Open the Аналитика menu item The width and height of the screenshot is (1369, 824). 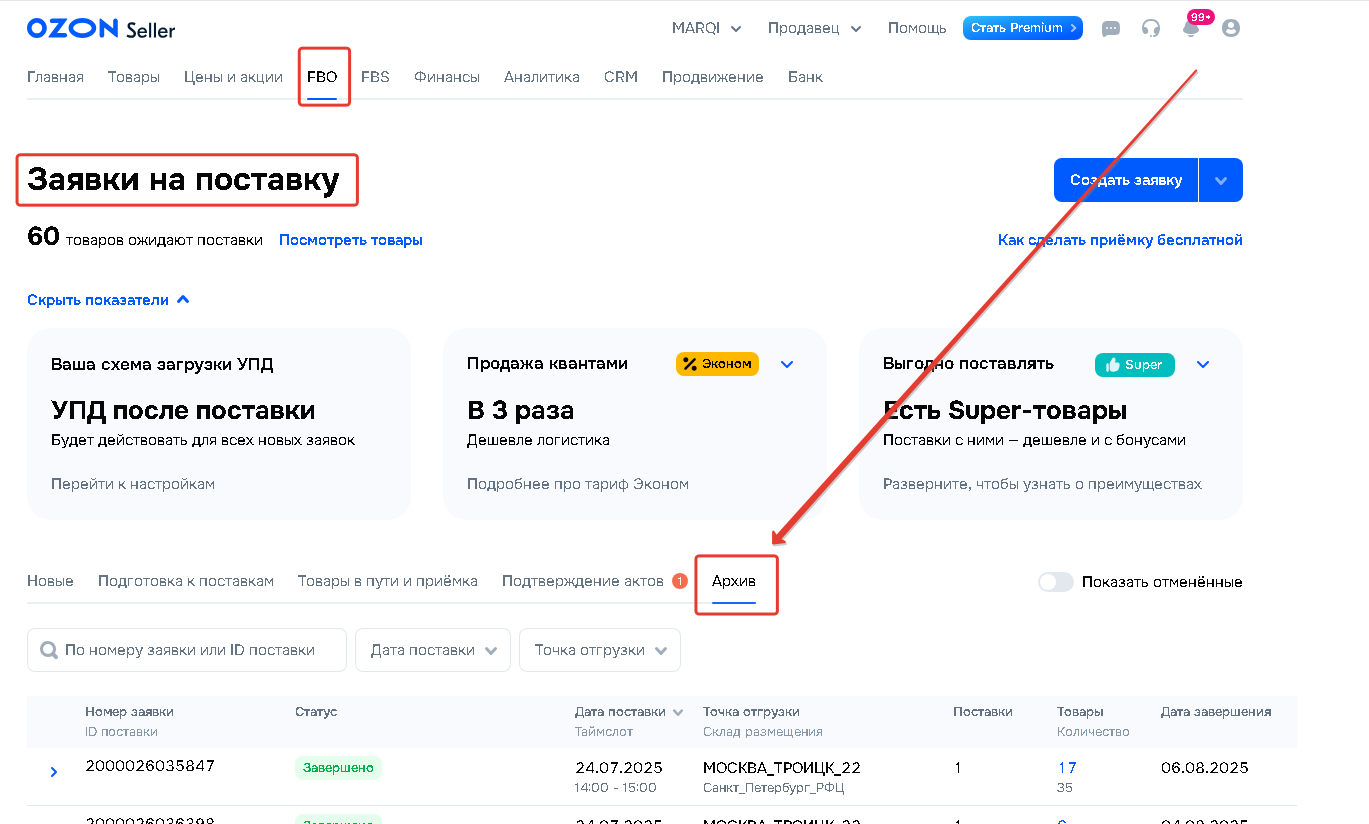click(x=542, y=77)
